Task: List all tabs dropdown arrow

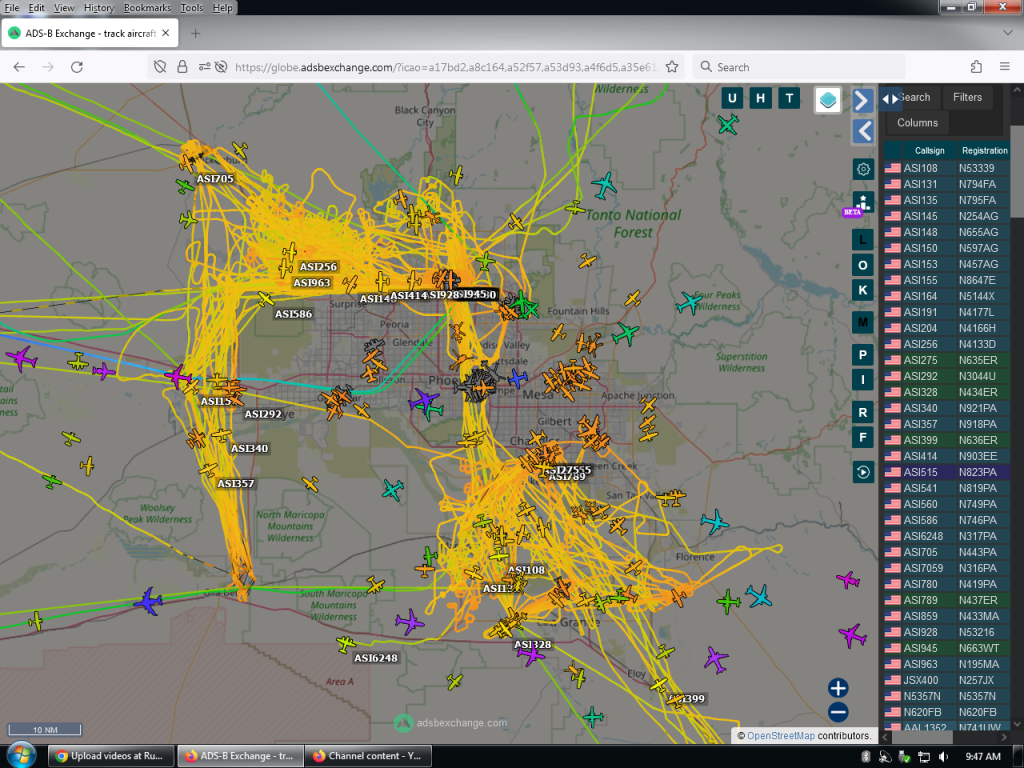Action: tap(1007, 33)
